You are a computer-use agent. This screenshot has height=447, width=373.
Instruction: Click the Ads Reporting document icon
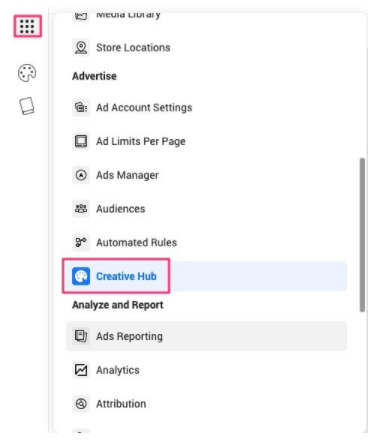[x=81, y=336]
